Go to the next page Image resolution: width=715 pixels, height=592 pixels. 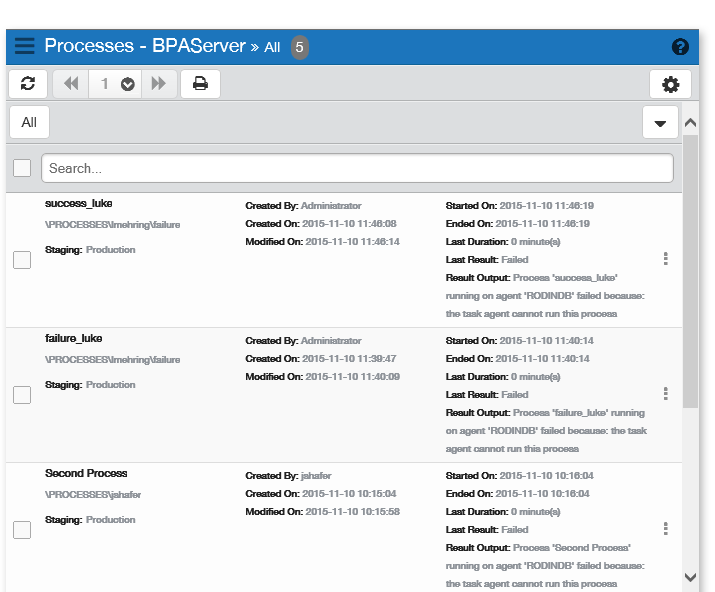(x=158, y=84)
